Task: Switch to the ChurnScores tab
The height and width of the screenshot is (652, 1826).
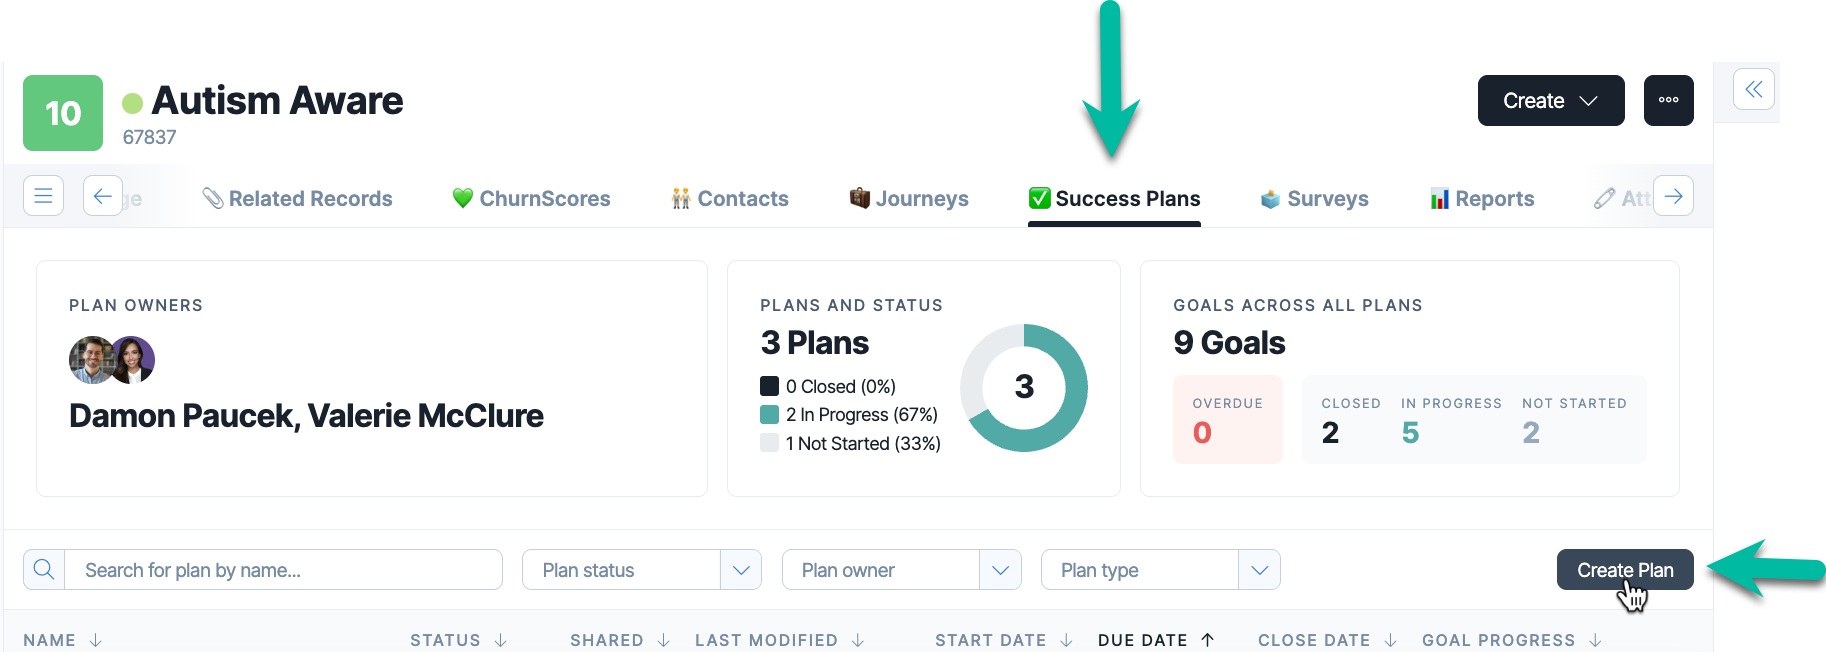Action: click(531, 199)
